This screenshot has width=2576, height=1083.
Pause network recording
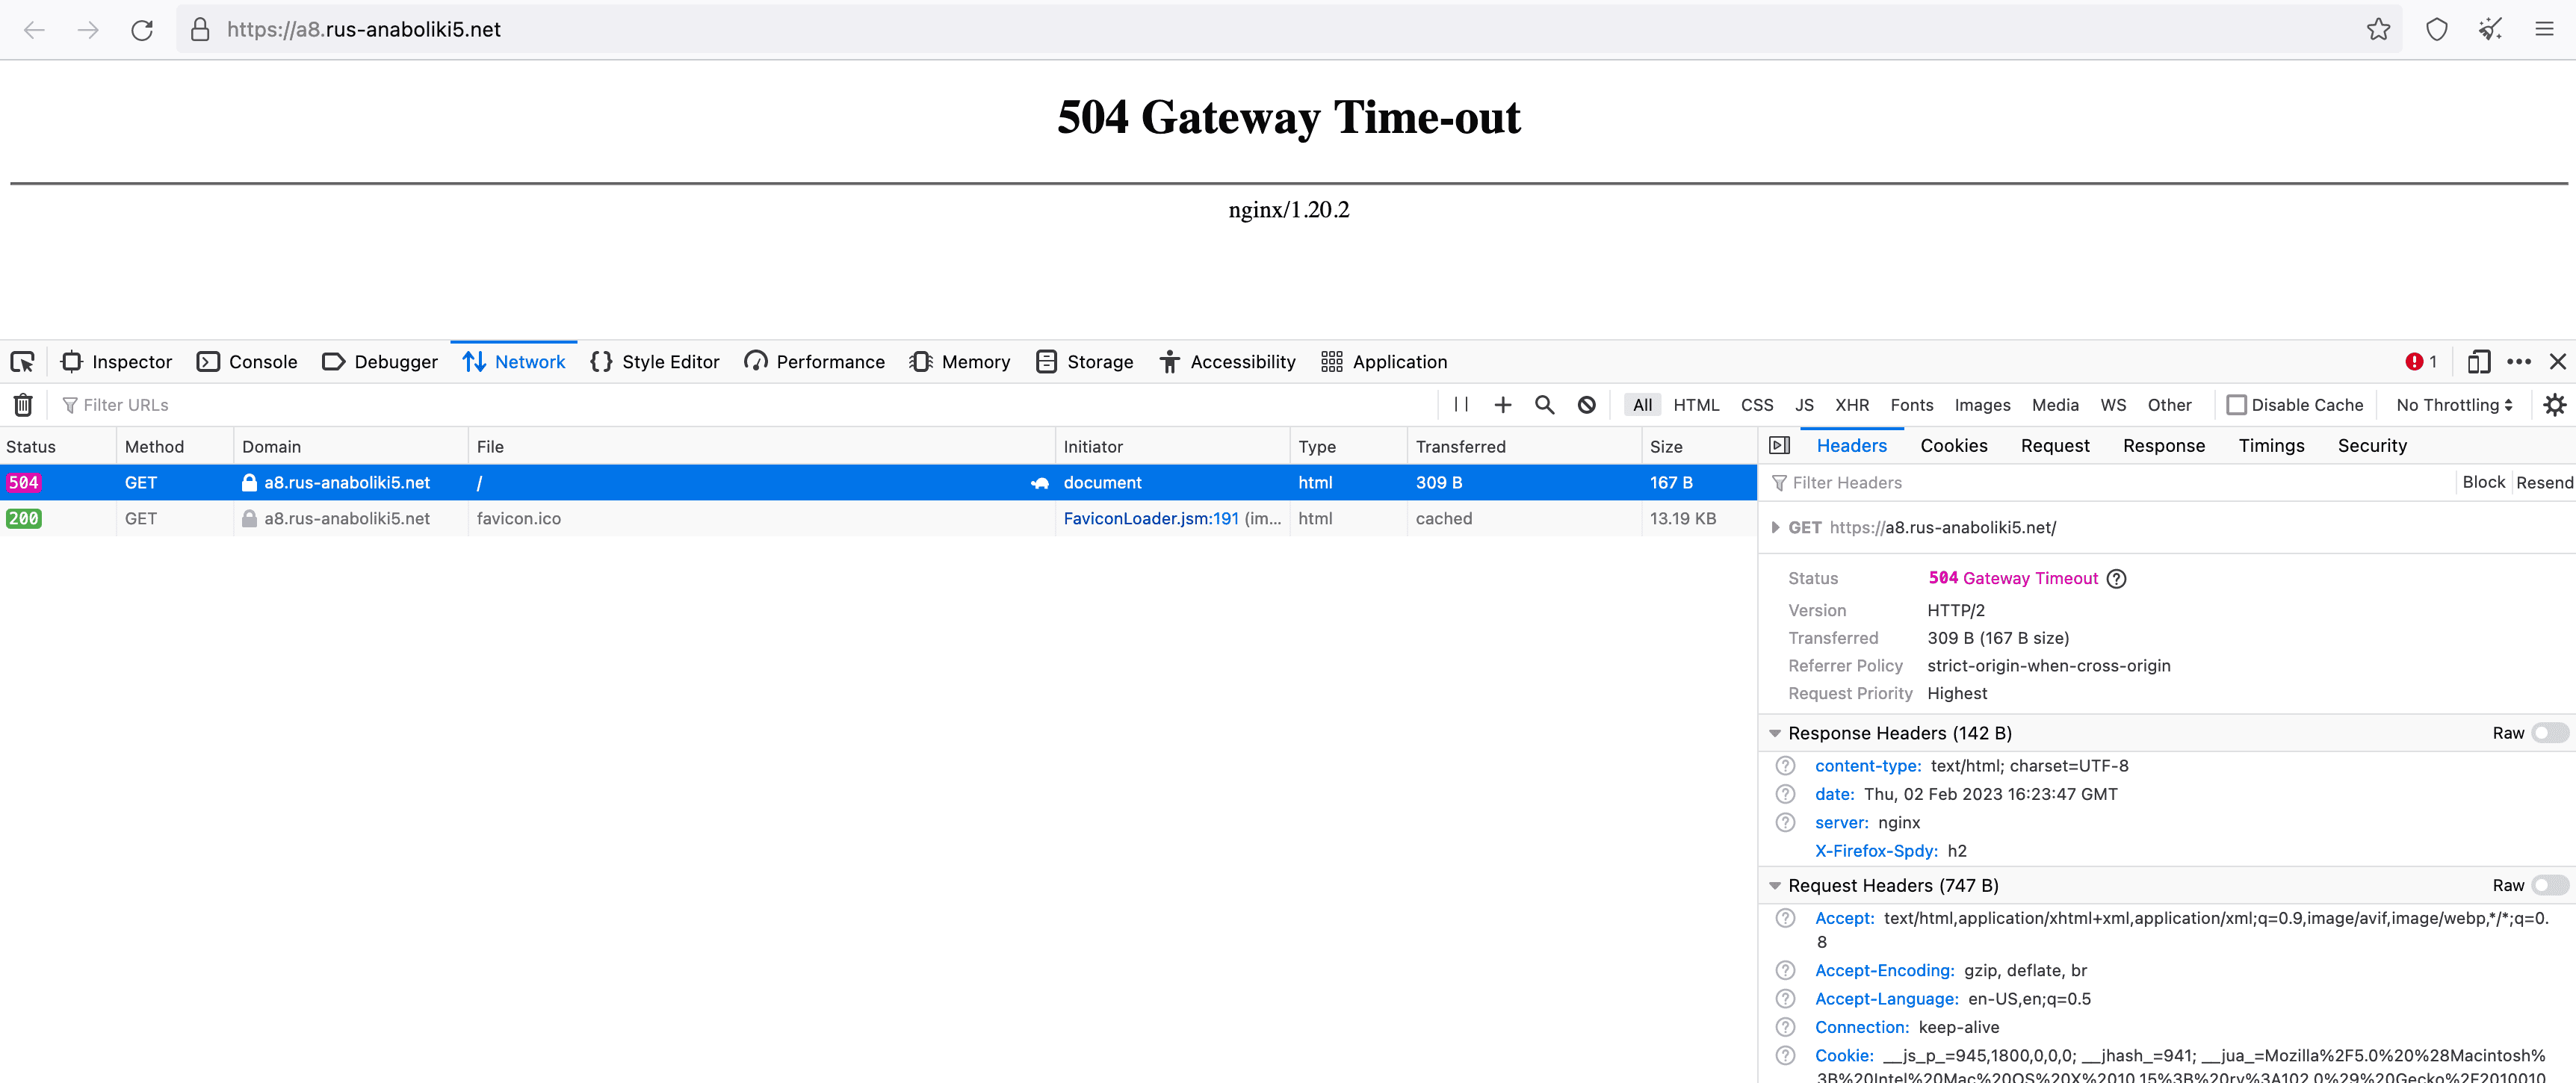point(1461,405)
